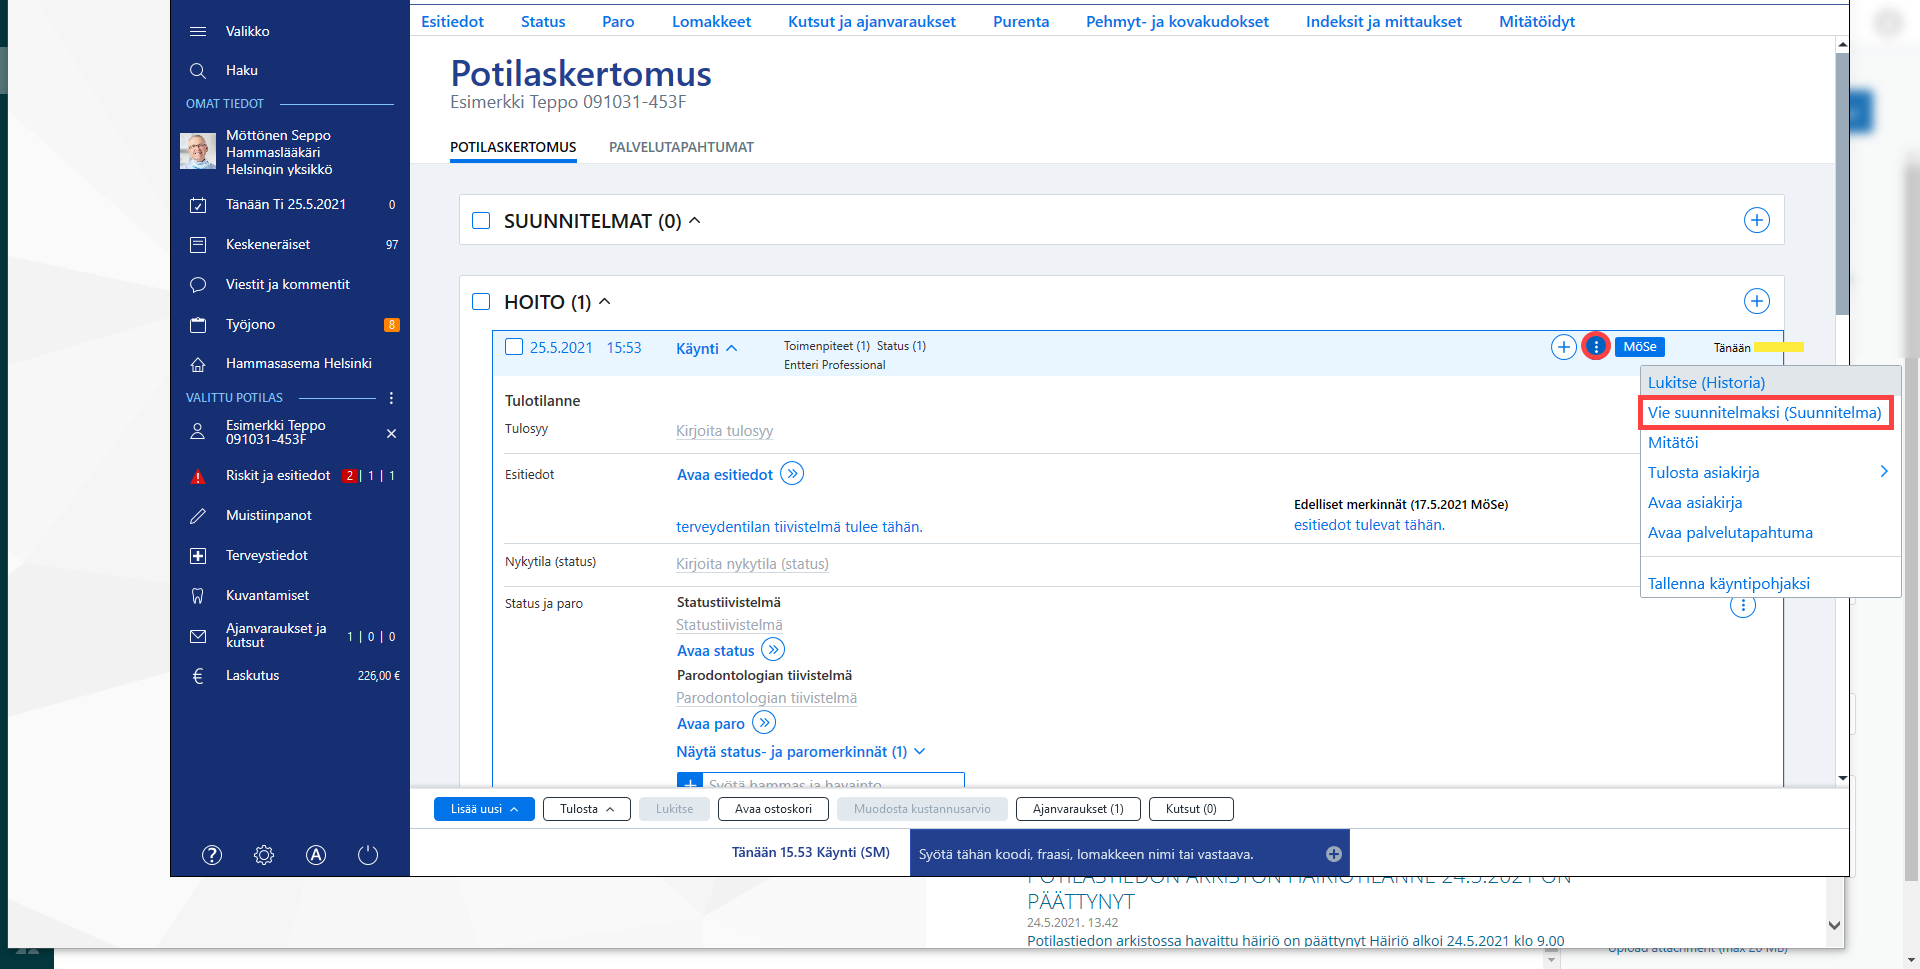The height and width of the screenshot is (969, 1920).
Task: Open Riskit ja esitiedot warning icon
Action: point(198,476)
